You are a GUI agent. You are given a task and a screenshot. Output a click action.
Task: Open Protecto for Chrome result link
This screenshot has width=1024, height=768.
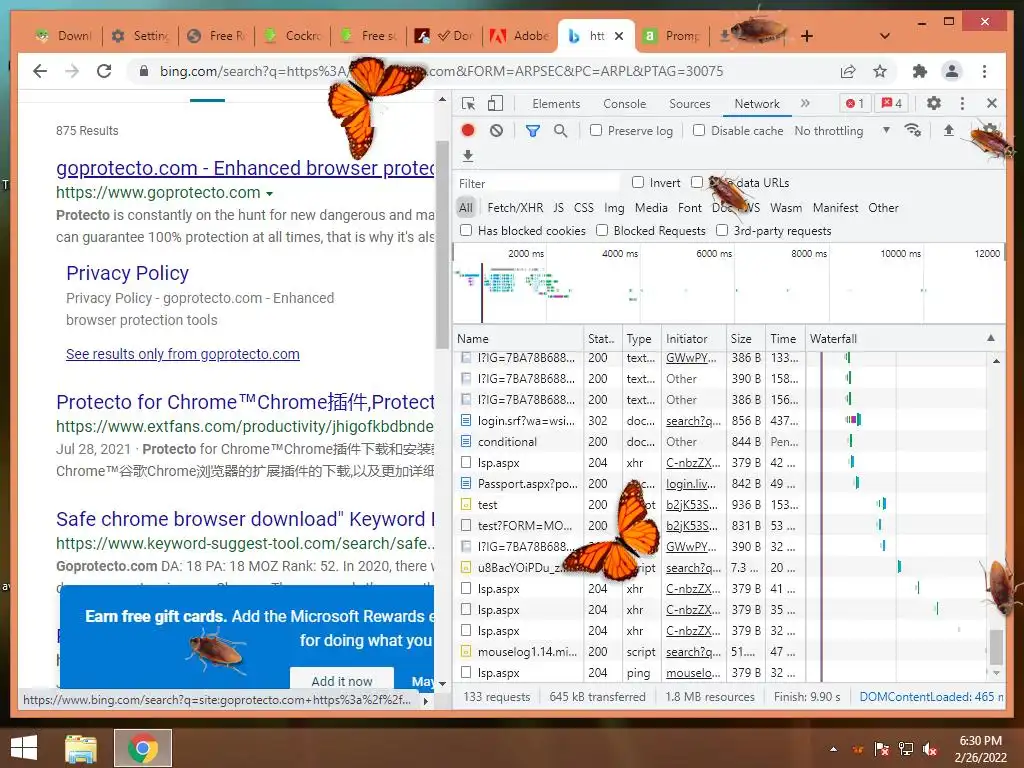[x=245, y=402]
